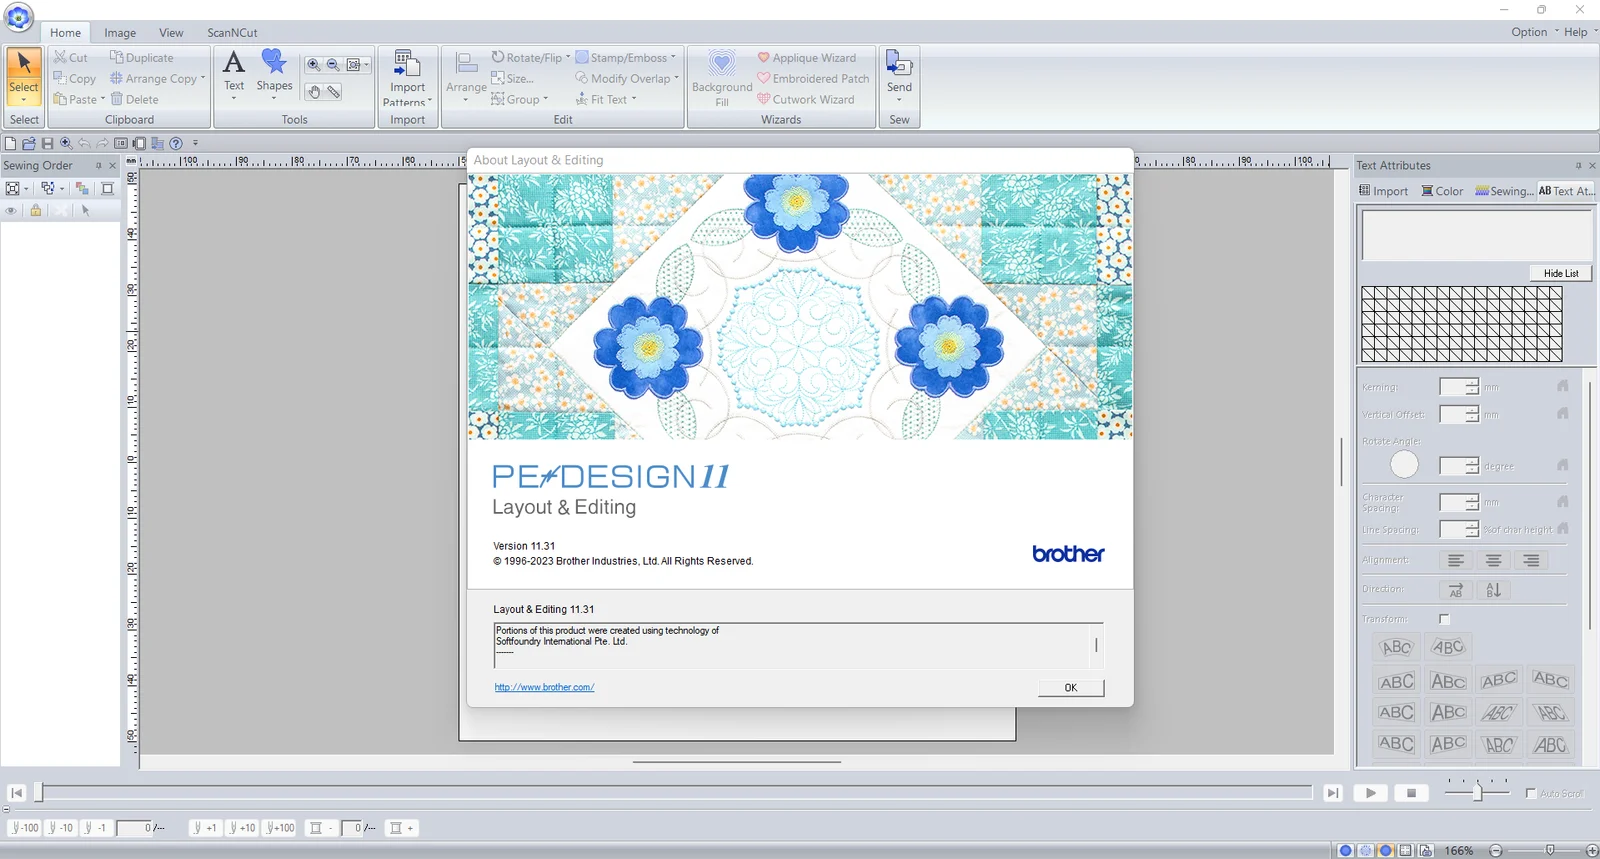Jump to start of stitch simulator
The image size is (1600, 859).
(x=16, y=793)
